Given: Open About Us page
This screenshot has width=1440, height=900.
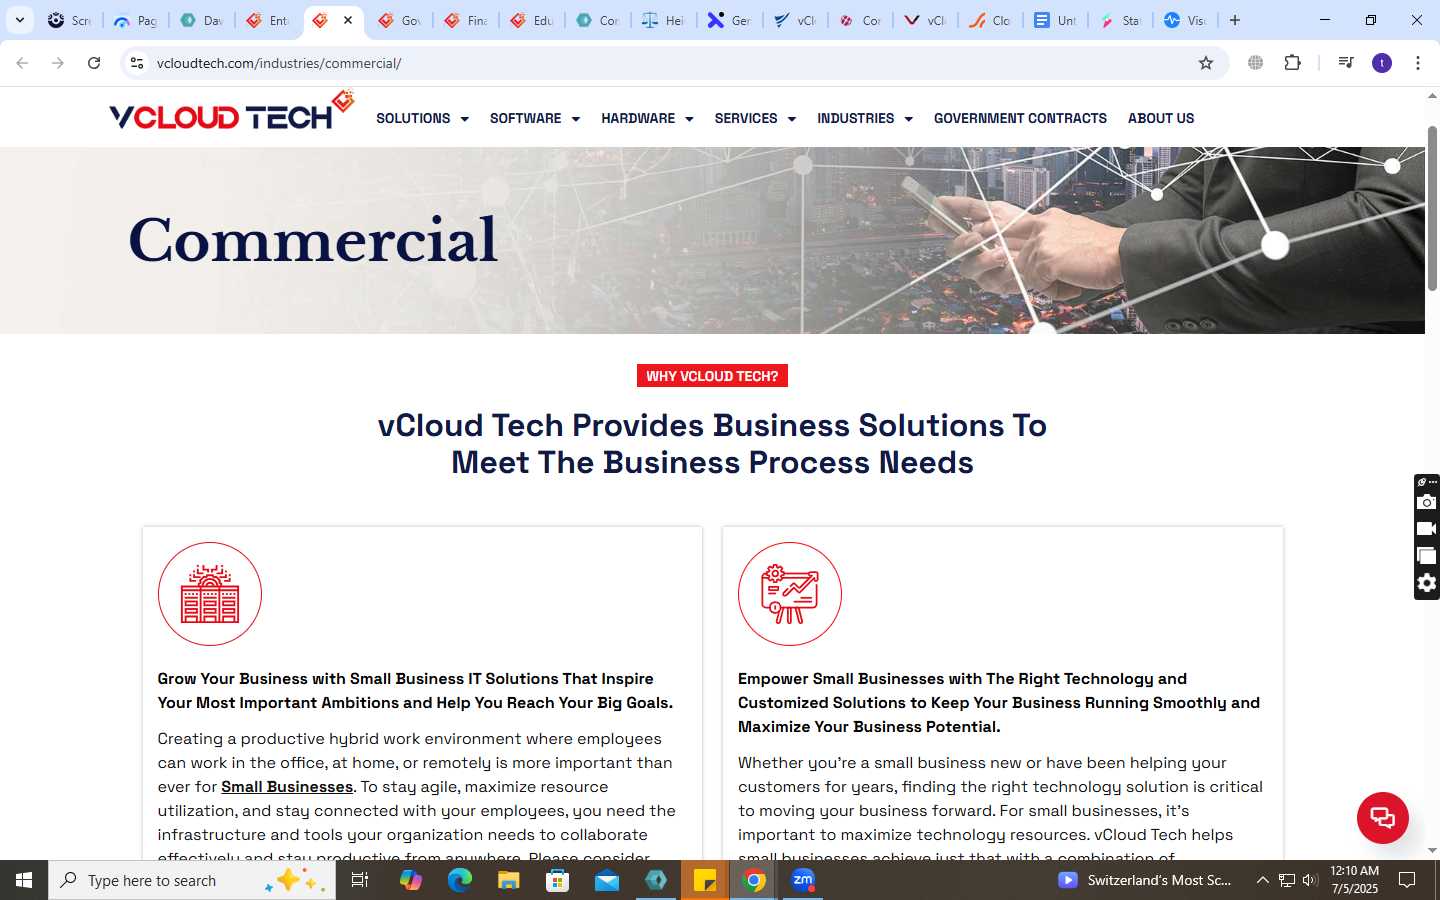Looking at the screenshot, I should [1161, 118].
